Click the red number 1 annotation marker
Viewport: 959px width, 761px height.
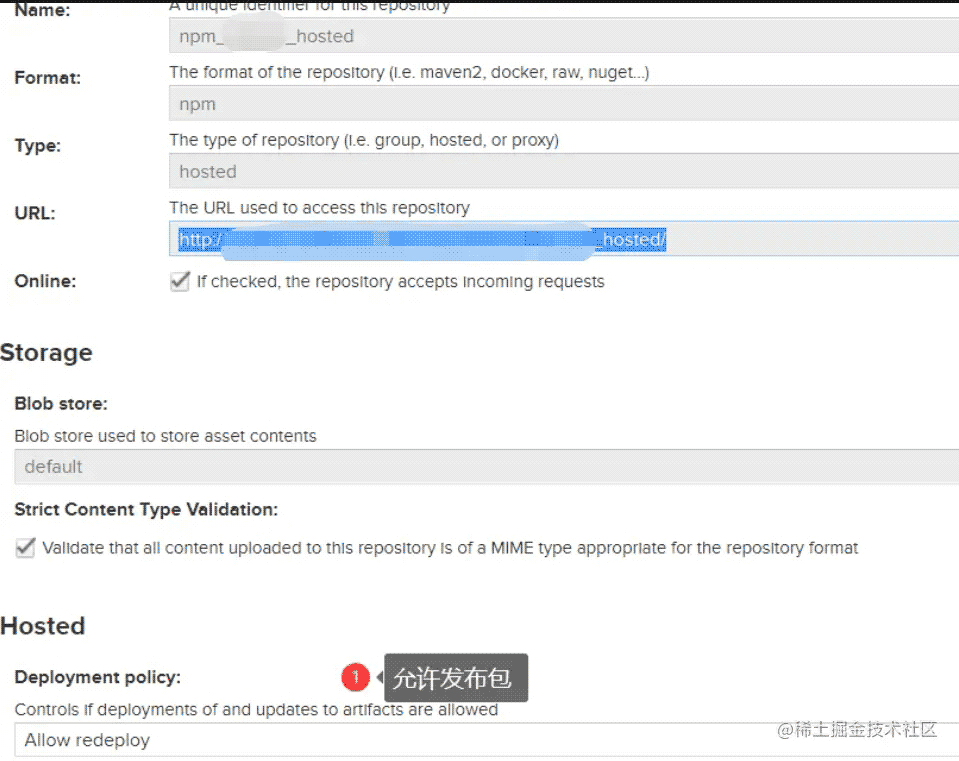(355, 677)
